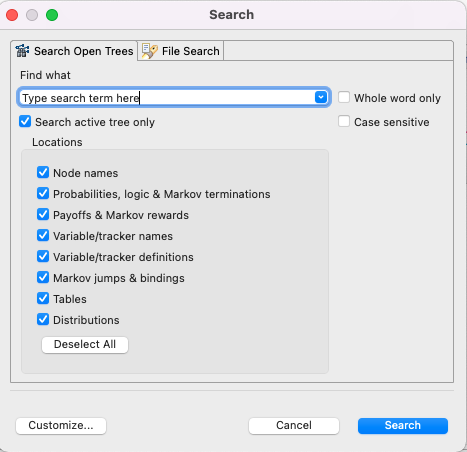Switch to the File Search tab
The width and height of the screenshot is (467, 452).
pos(180,51)
